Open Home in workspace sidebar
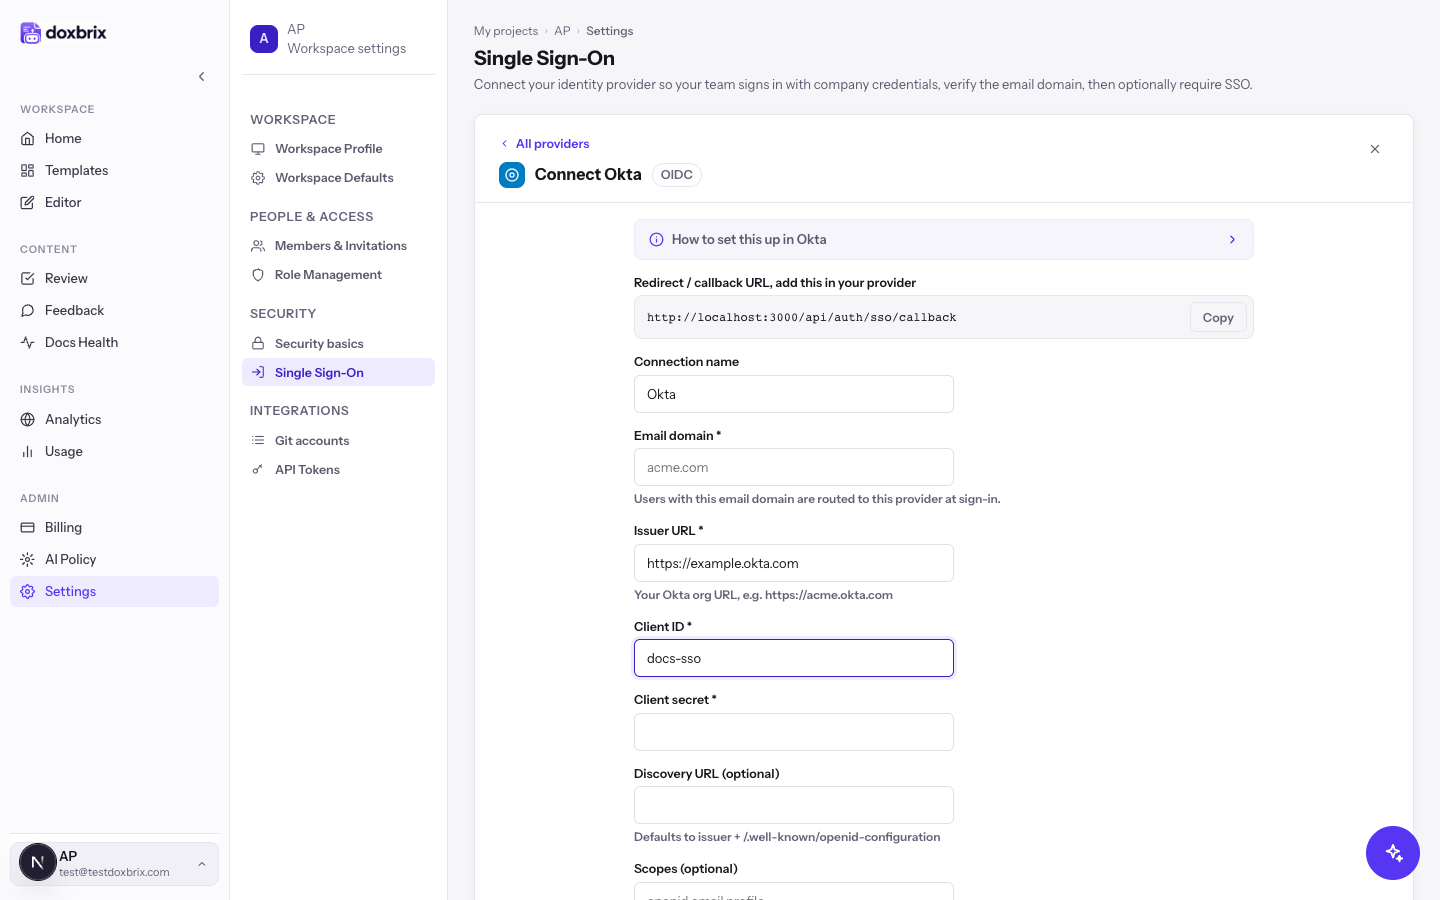 (x=114, y=138)
